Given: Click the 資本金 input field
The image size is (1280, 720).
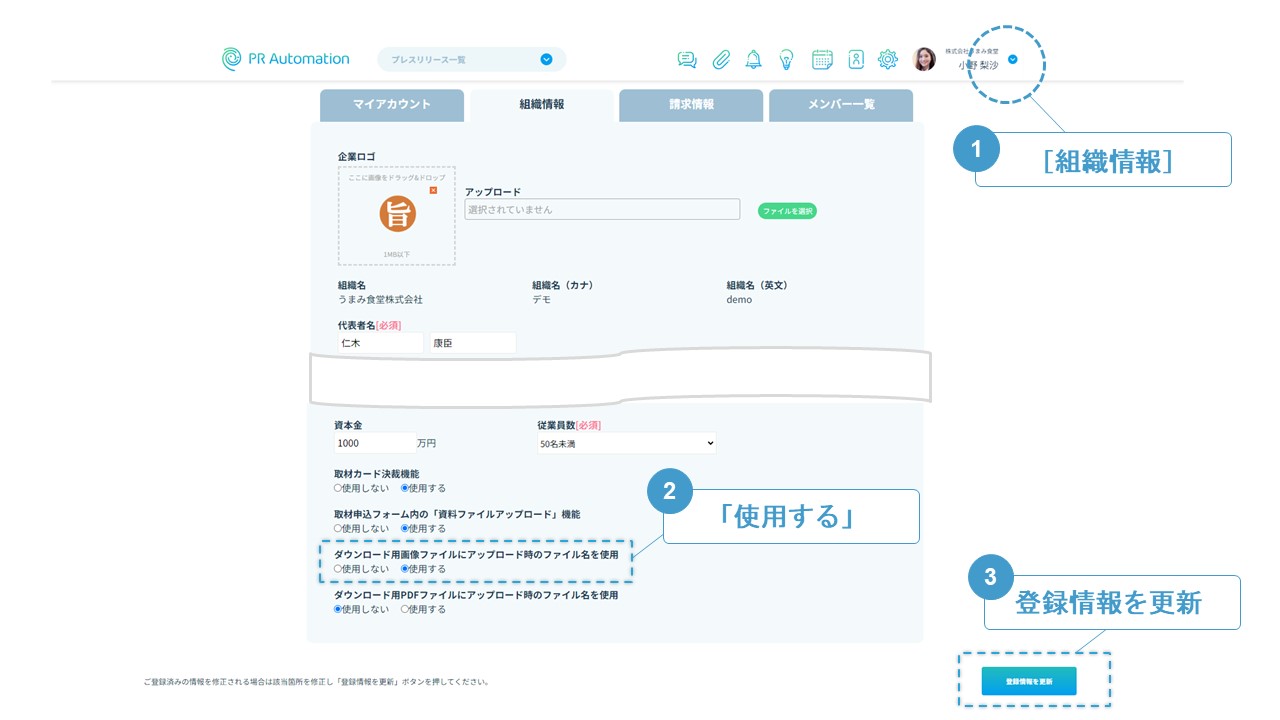Looking at the screenshot, I should click(374, 443).
